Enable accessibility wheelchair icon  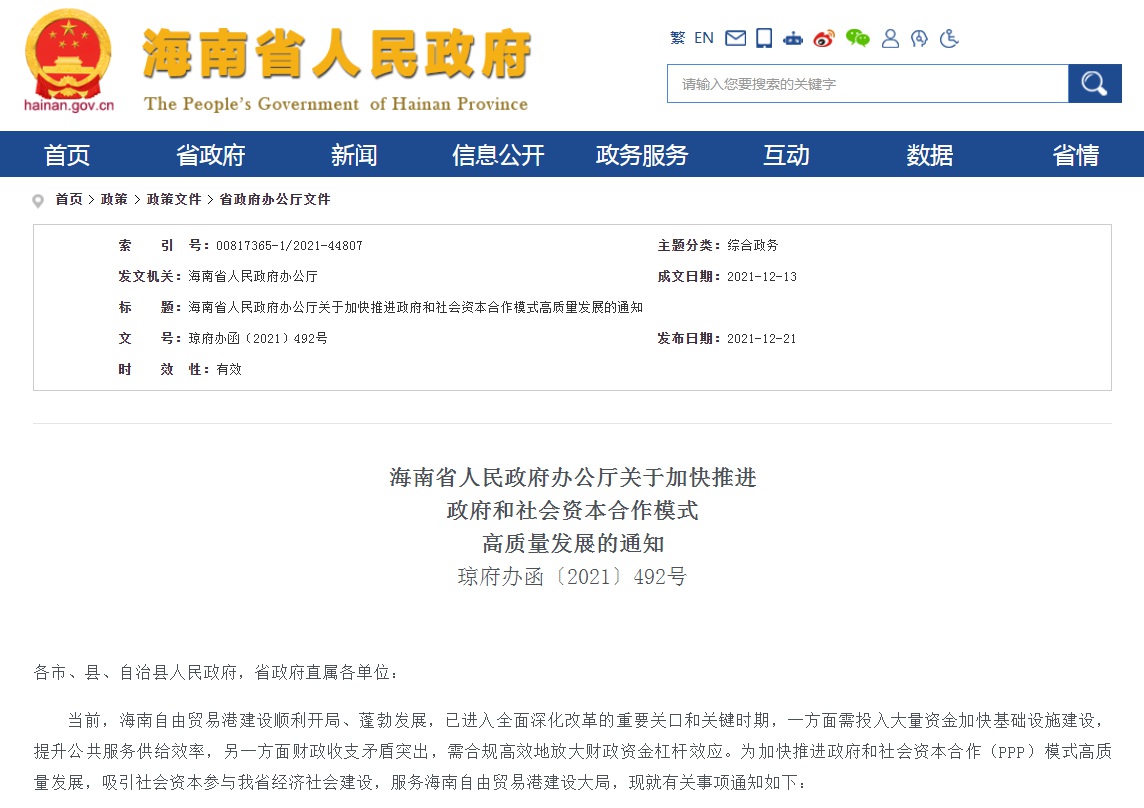click(x=949, y=38)
